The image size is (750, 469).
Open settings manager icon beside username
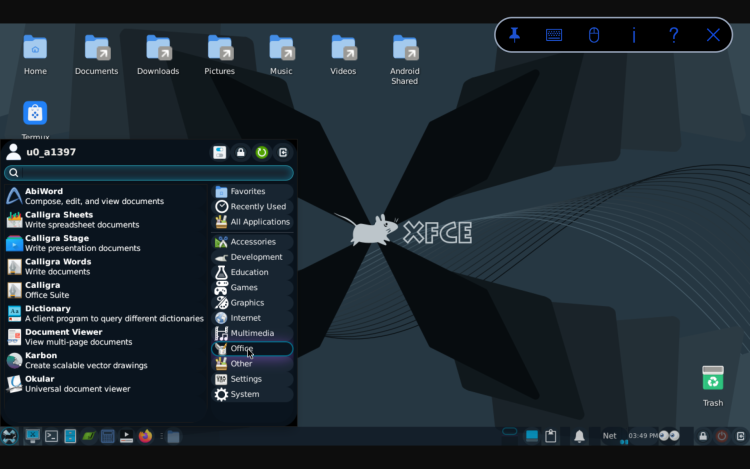[x=220, y=153]
